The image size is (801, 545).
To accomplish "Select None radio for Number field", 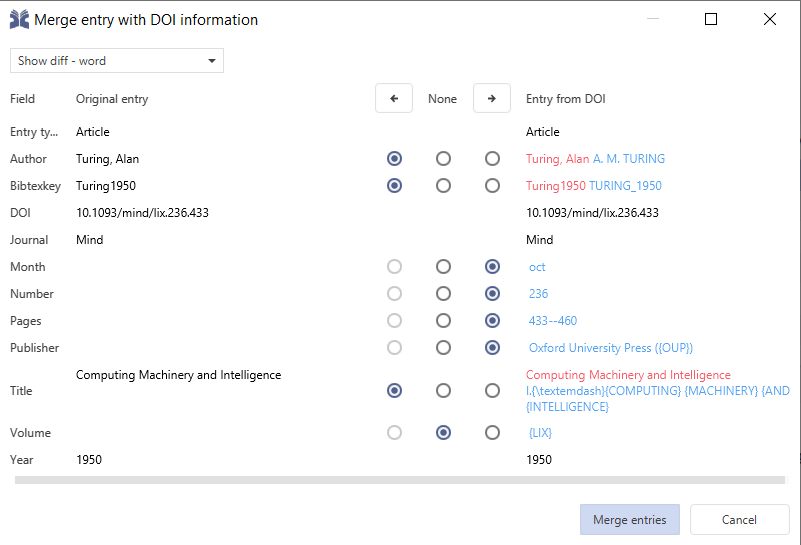I will 443,294.
